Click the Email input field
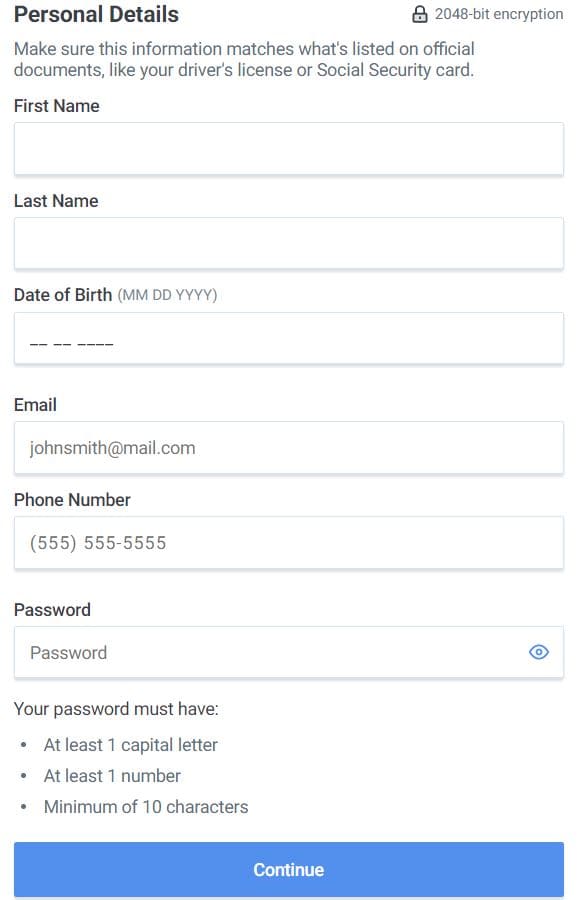 pos(289,448)
